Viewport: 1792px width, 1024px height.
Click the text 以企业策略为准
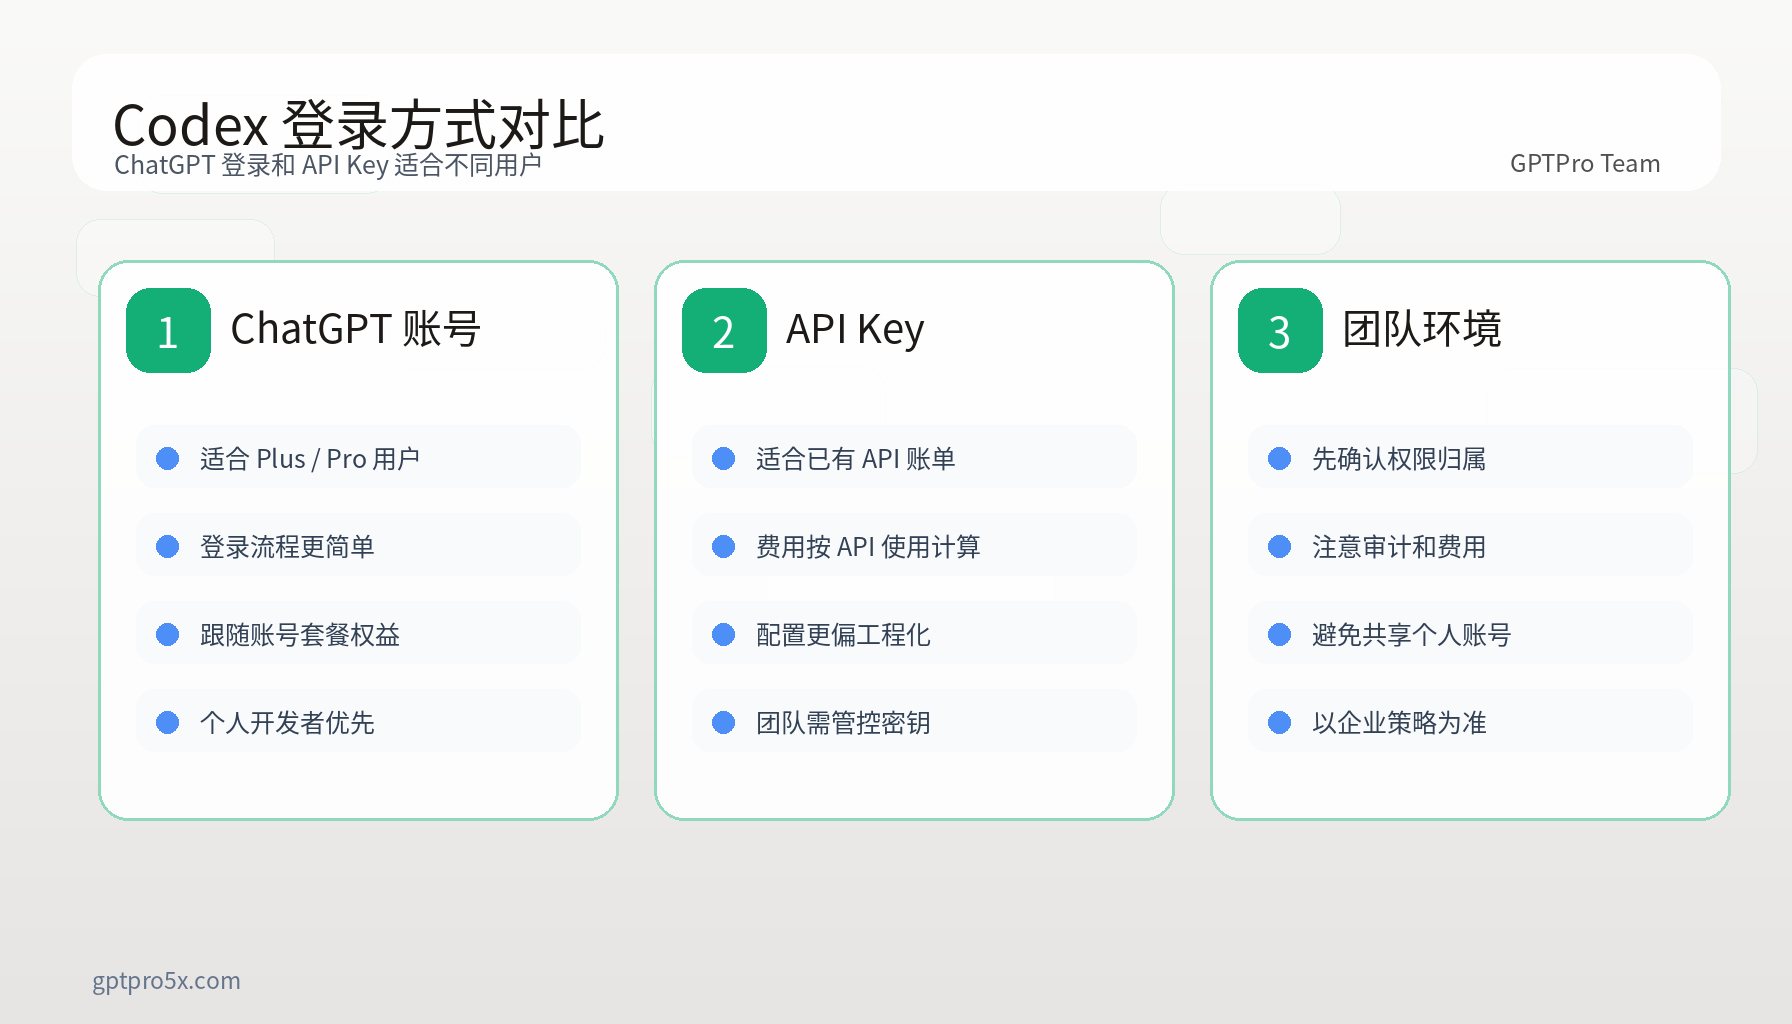coord(1399,723)
